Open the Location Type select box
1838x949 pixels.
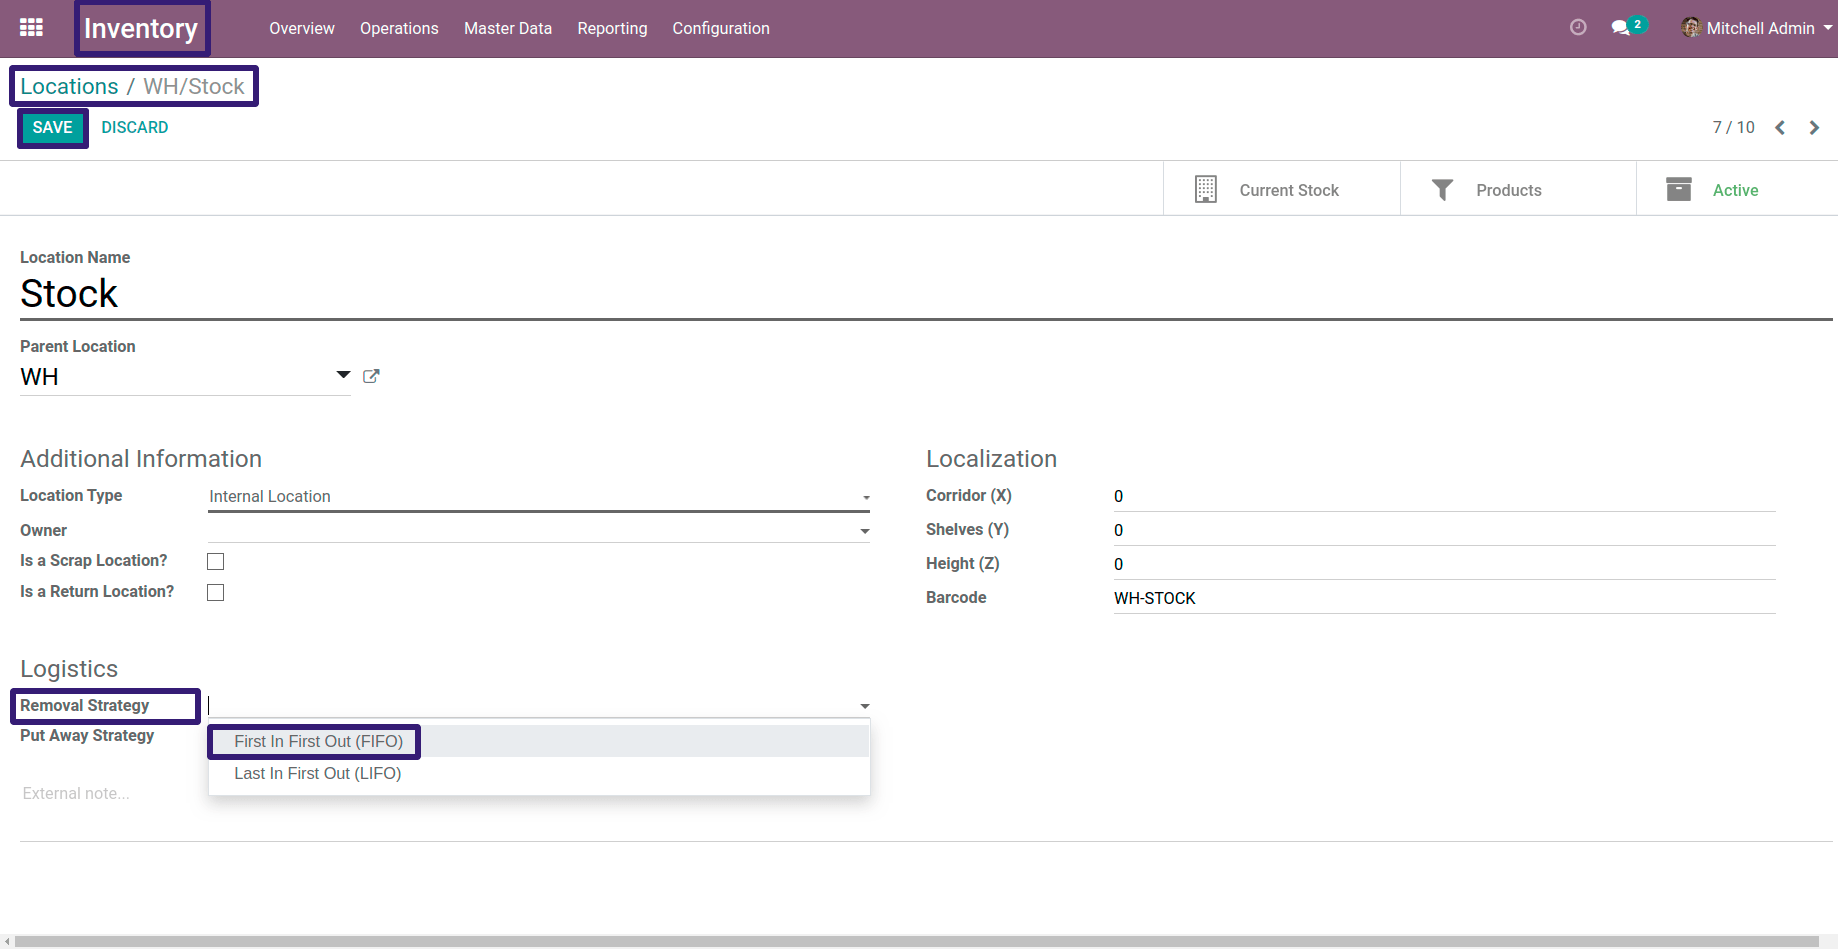[x=538, y=497]
